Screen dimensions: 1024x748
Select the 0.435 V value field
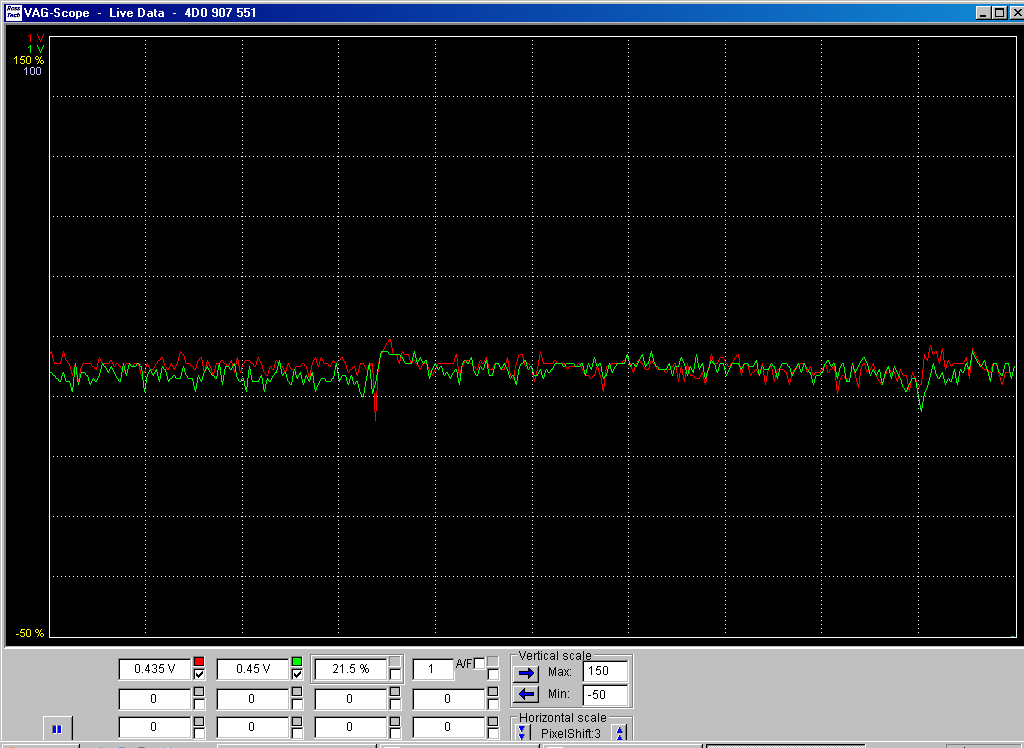click(154, 669)
